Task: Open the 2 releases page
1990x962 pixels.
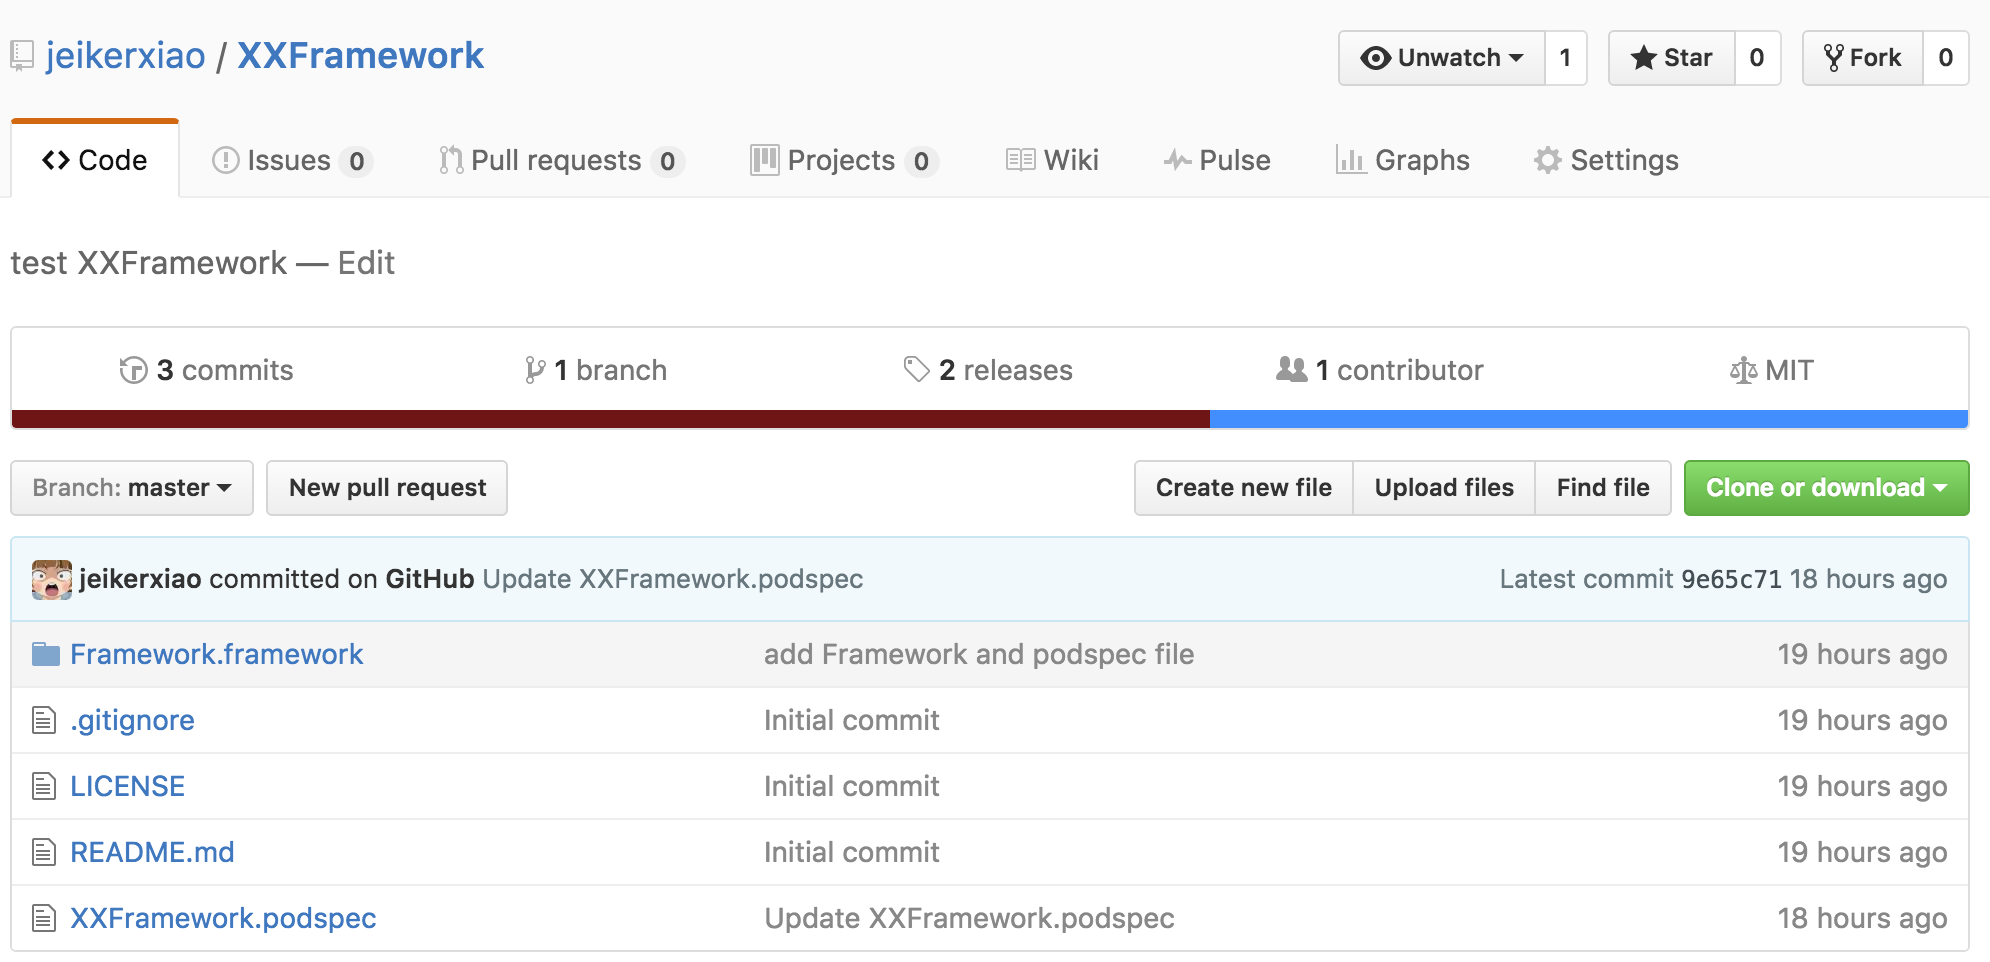Action: click(988, 370)
